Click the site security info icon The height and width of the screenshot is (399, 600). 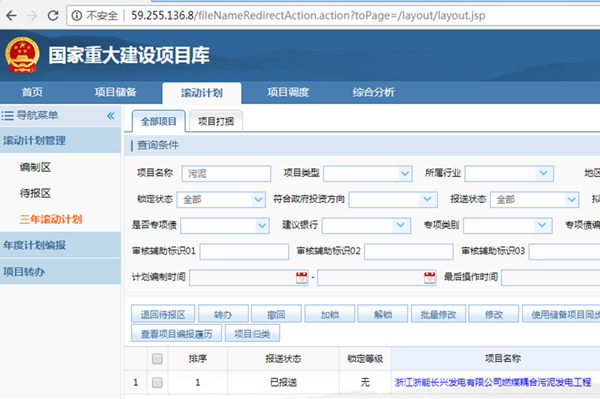(77, 16)
